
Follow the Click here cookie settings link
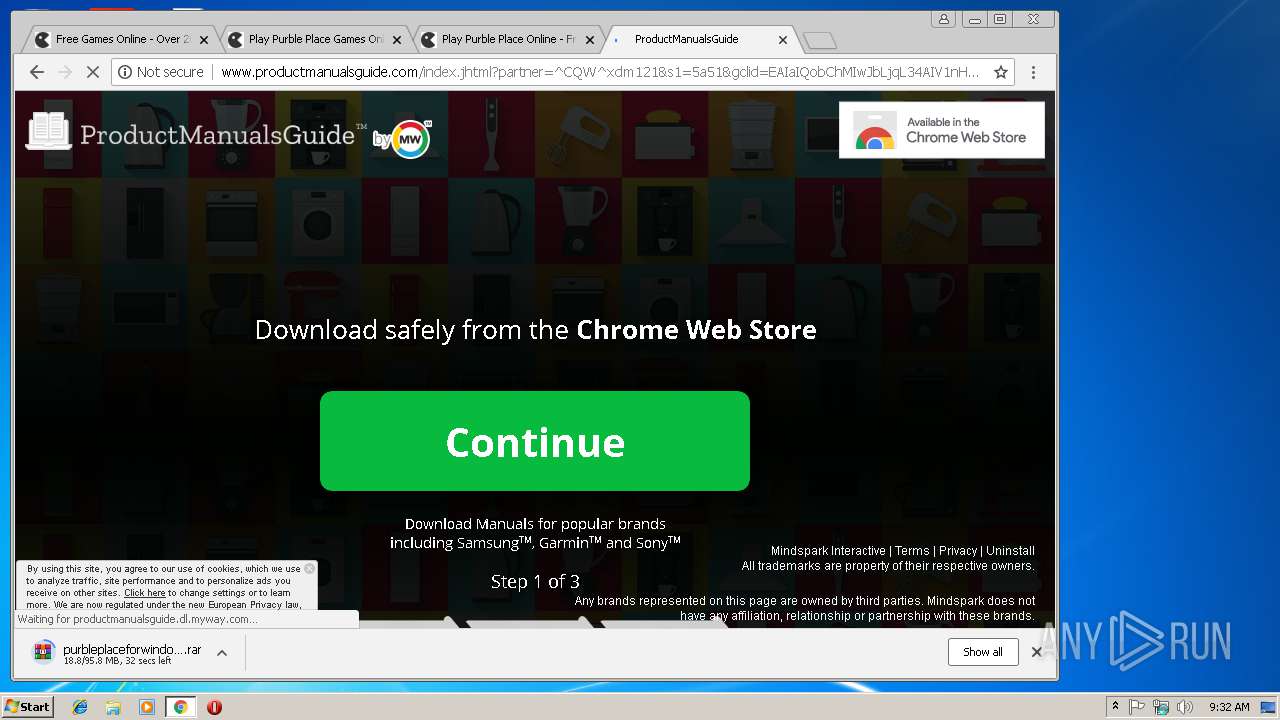tap(145, 593)
